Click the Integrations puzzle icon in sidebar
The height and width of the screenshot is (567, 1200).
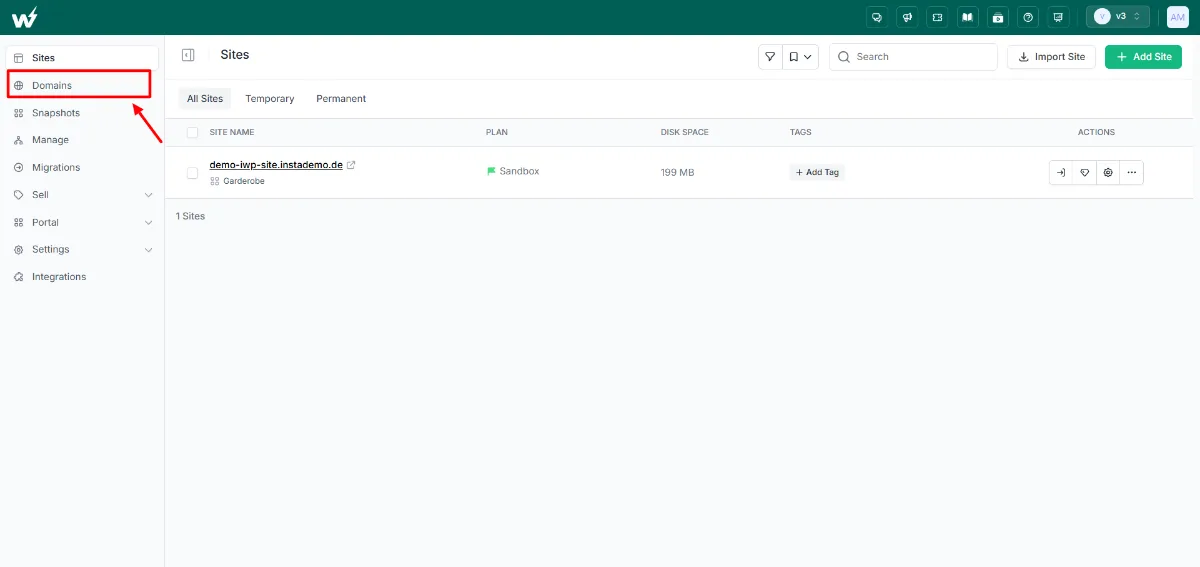pyautogui.click(x=19, y=277)
